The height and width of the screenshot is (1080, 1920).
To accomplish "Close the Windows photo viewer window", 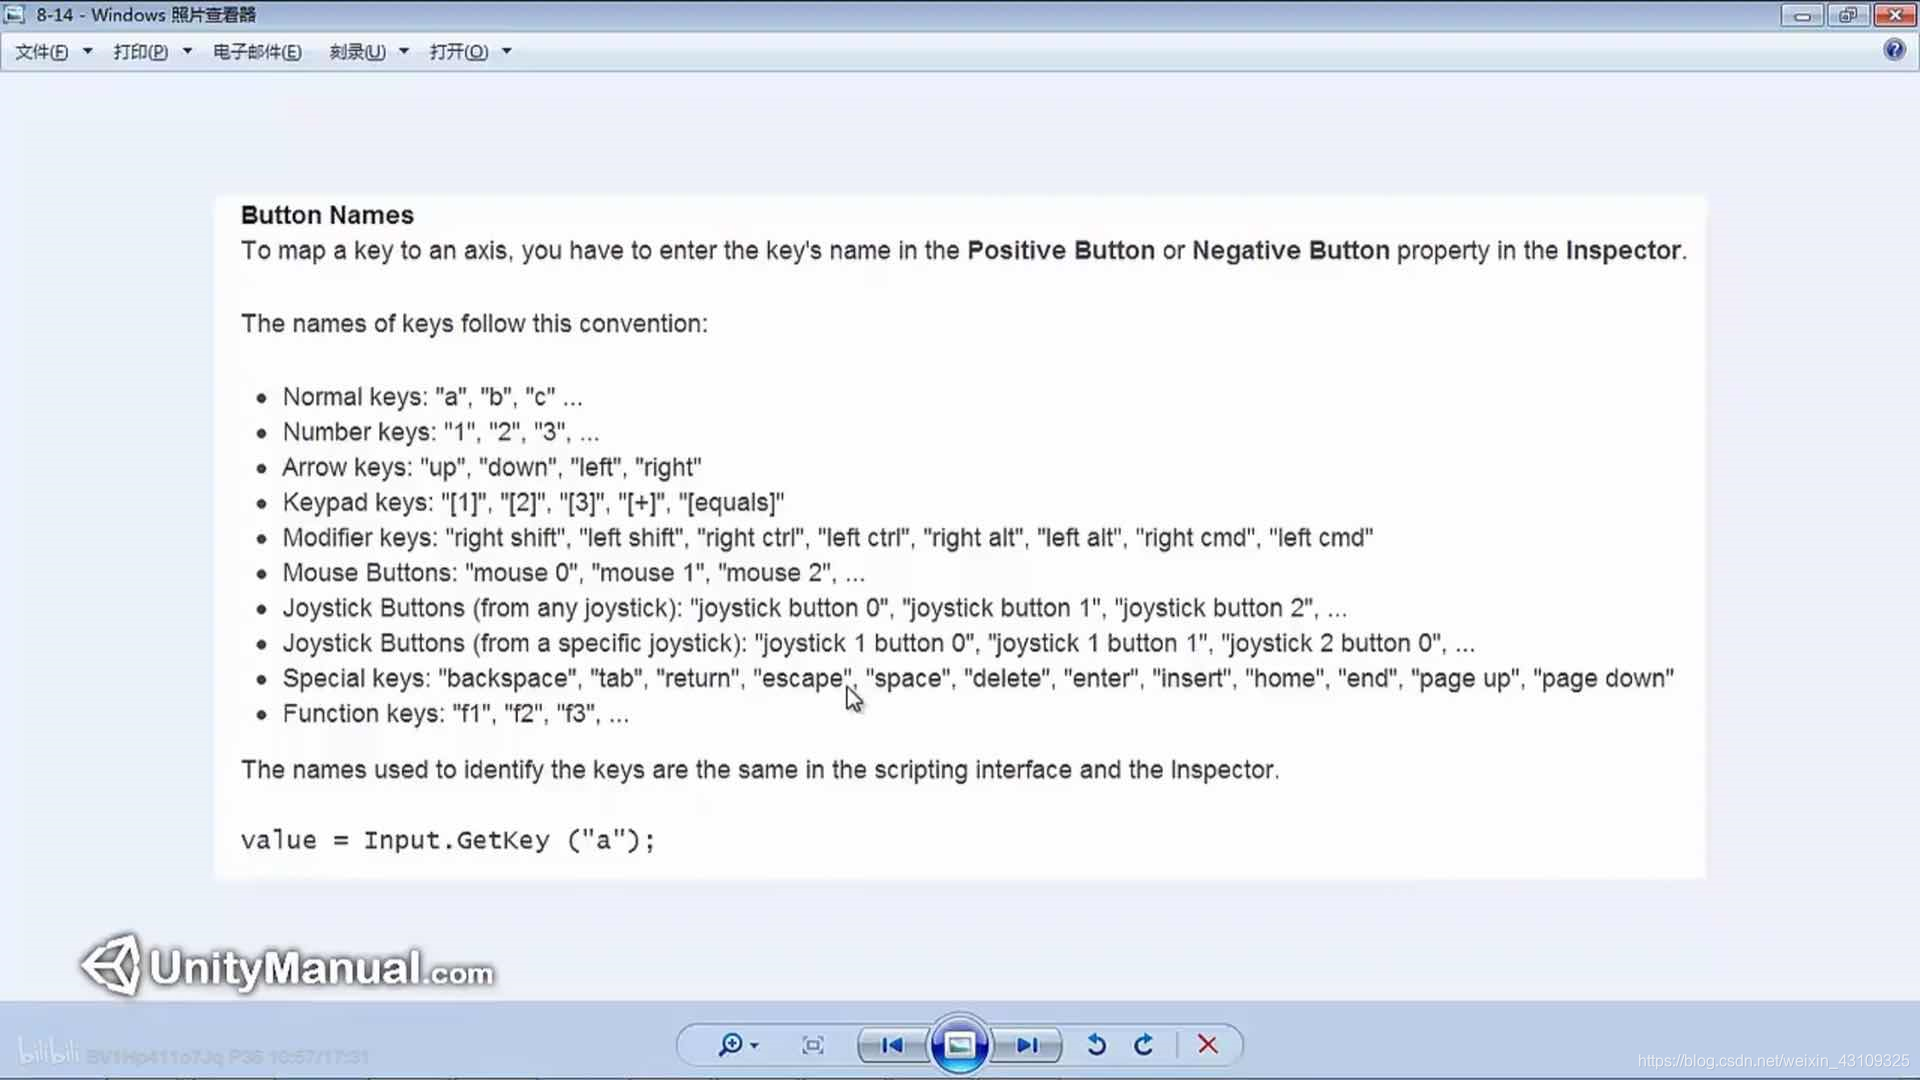I will (x=1893, y=15).
